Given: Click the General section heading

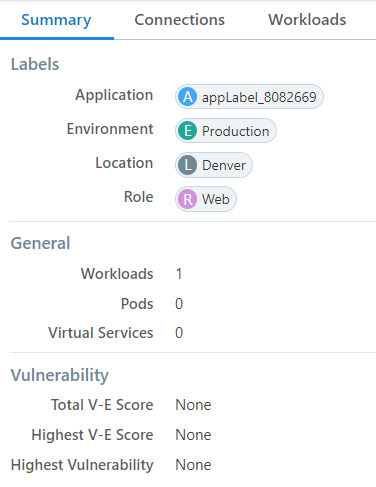Looking at the screenshot, I should [x=40, y=243].
